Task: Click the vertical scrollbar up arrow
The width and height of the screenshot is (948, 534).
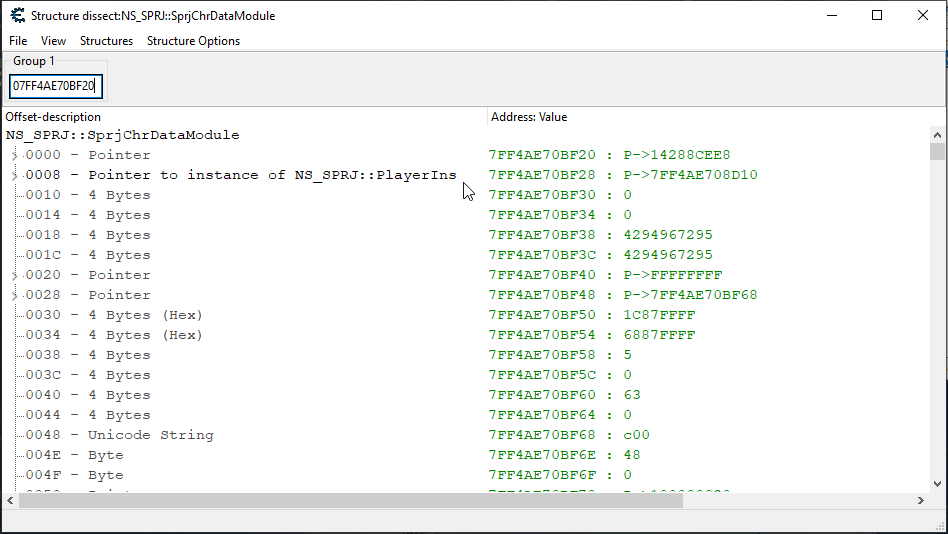Action: click(937, 134)
